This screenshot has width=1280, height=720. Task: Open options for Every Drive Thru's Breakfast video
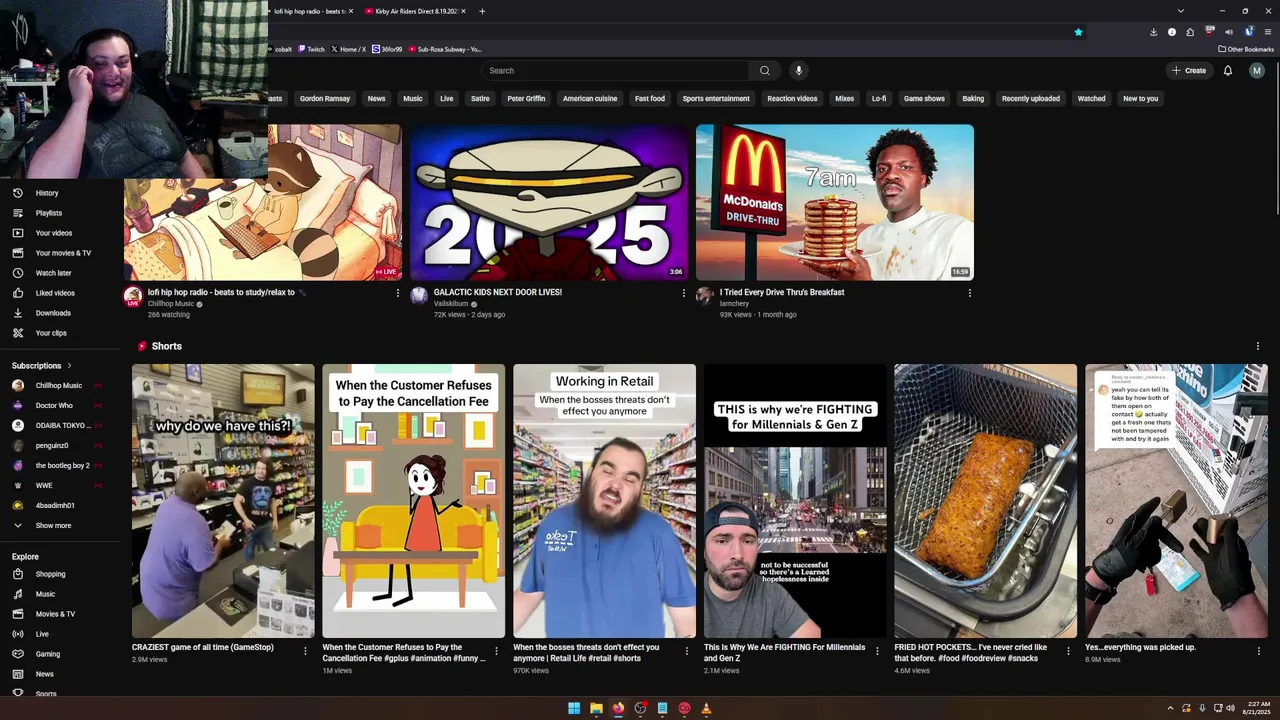[x=970, y=293]
